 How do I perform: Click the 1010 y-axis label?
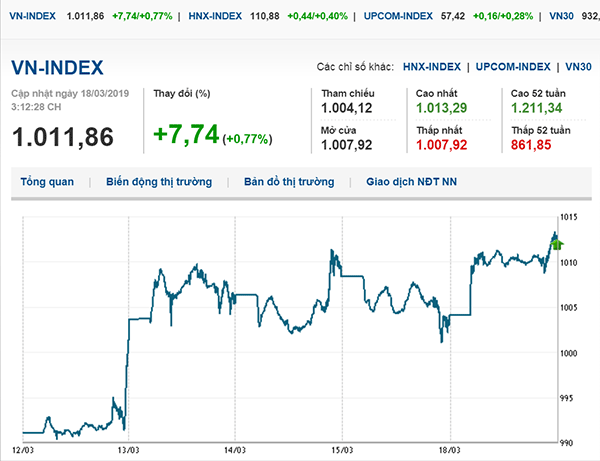[x=569, y=263]
